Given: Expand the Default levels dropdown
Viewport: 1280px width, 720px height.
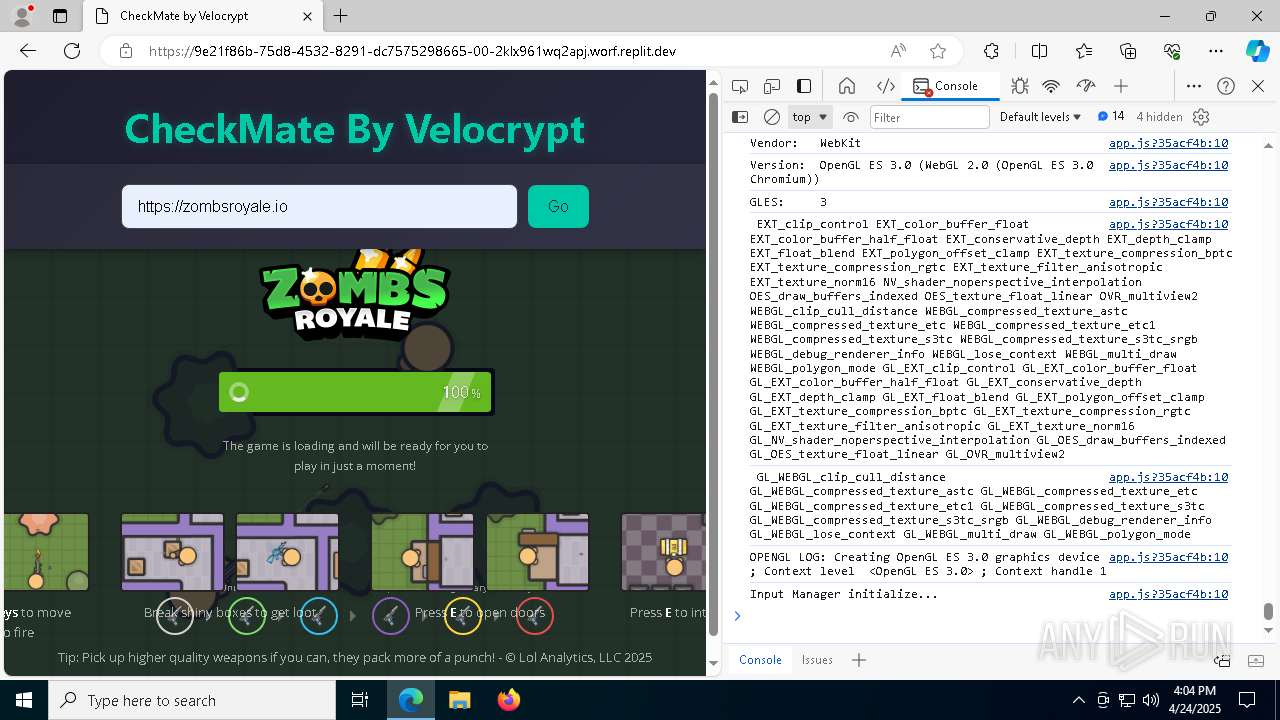Looking at the screenshot, I should coord(1040,117).
